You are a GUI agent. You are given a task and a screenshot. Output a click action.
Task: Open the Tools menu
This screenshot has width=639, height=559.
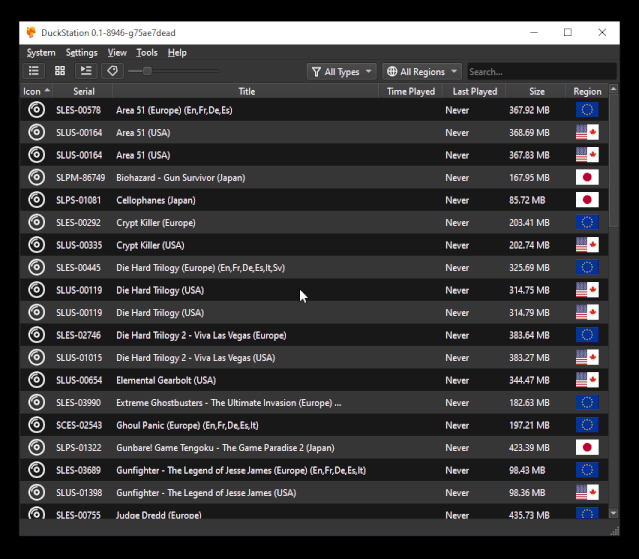coord(147,53)
